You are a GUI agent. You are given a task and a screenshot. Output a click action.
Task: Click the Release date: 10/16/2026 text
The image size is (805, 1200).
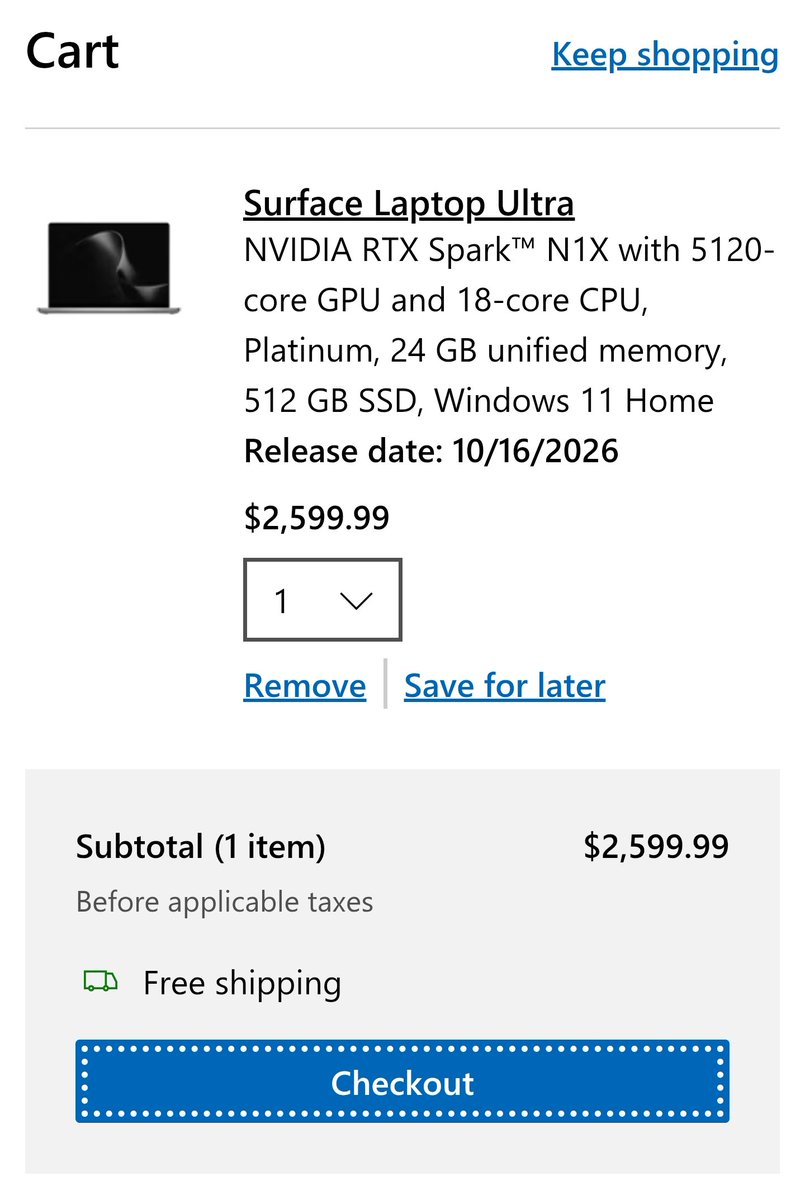click(x=431, y=451)
